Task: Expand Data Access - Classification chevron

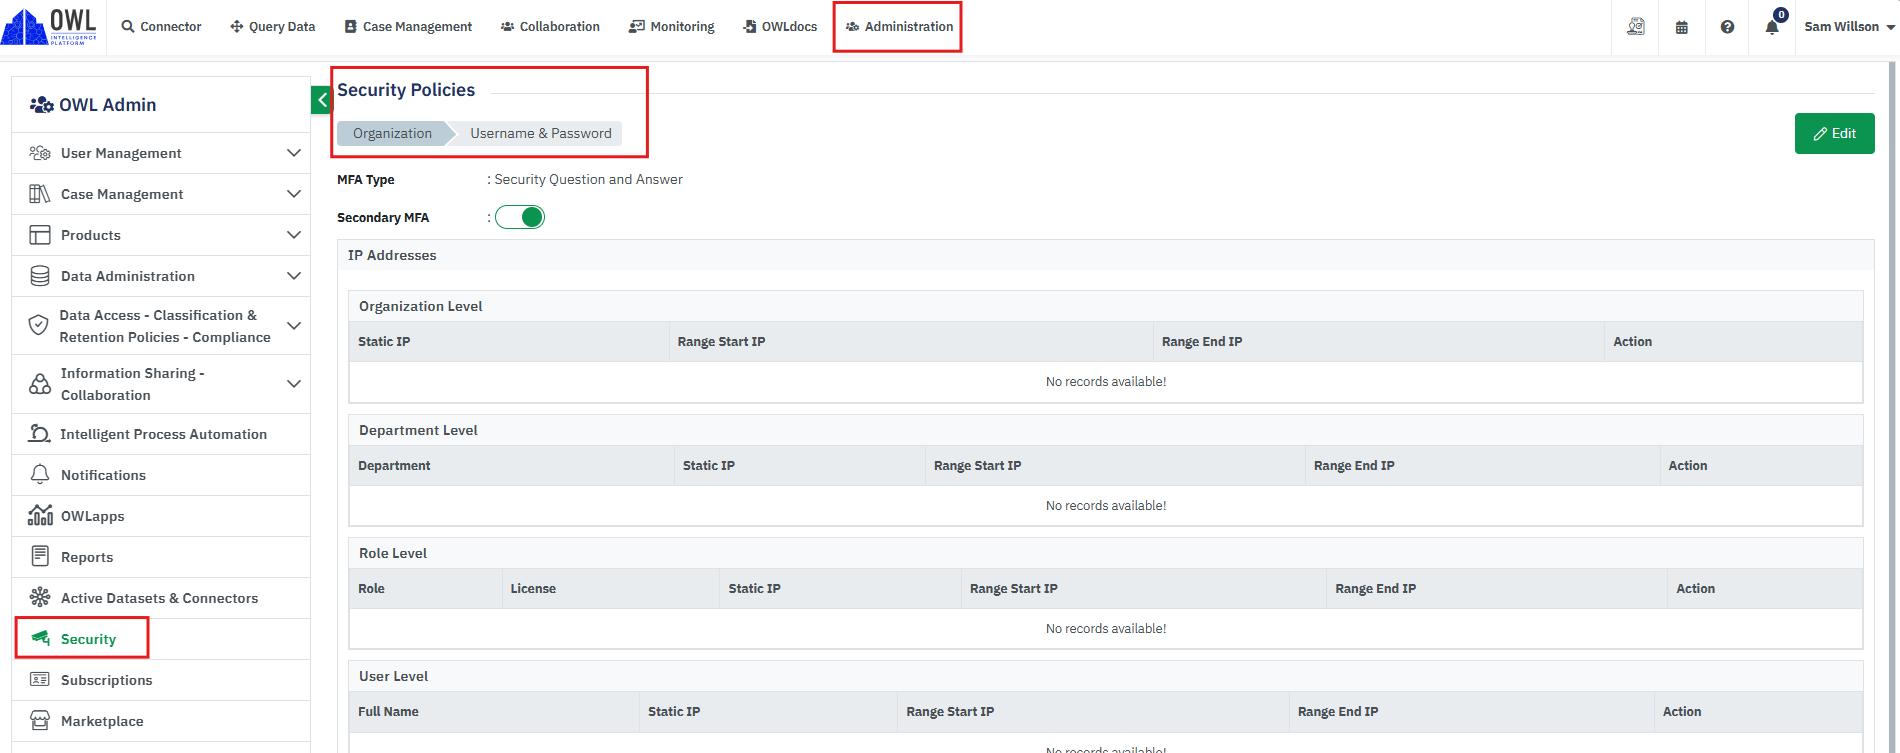Action: coord(294,326)
